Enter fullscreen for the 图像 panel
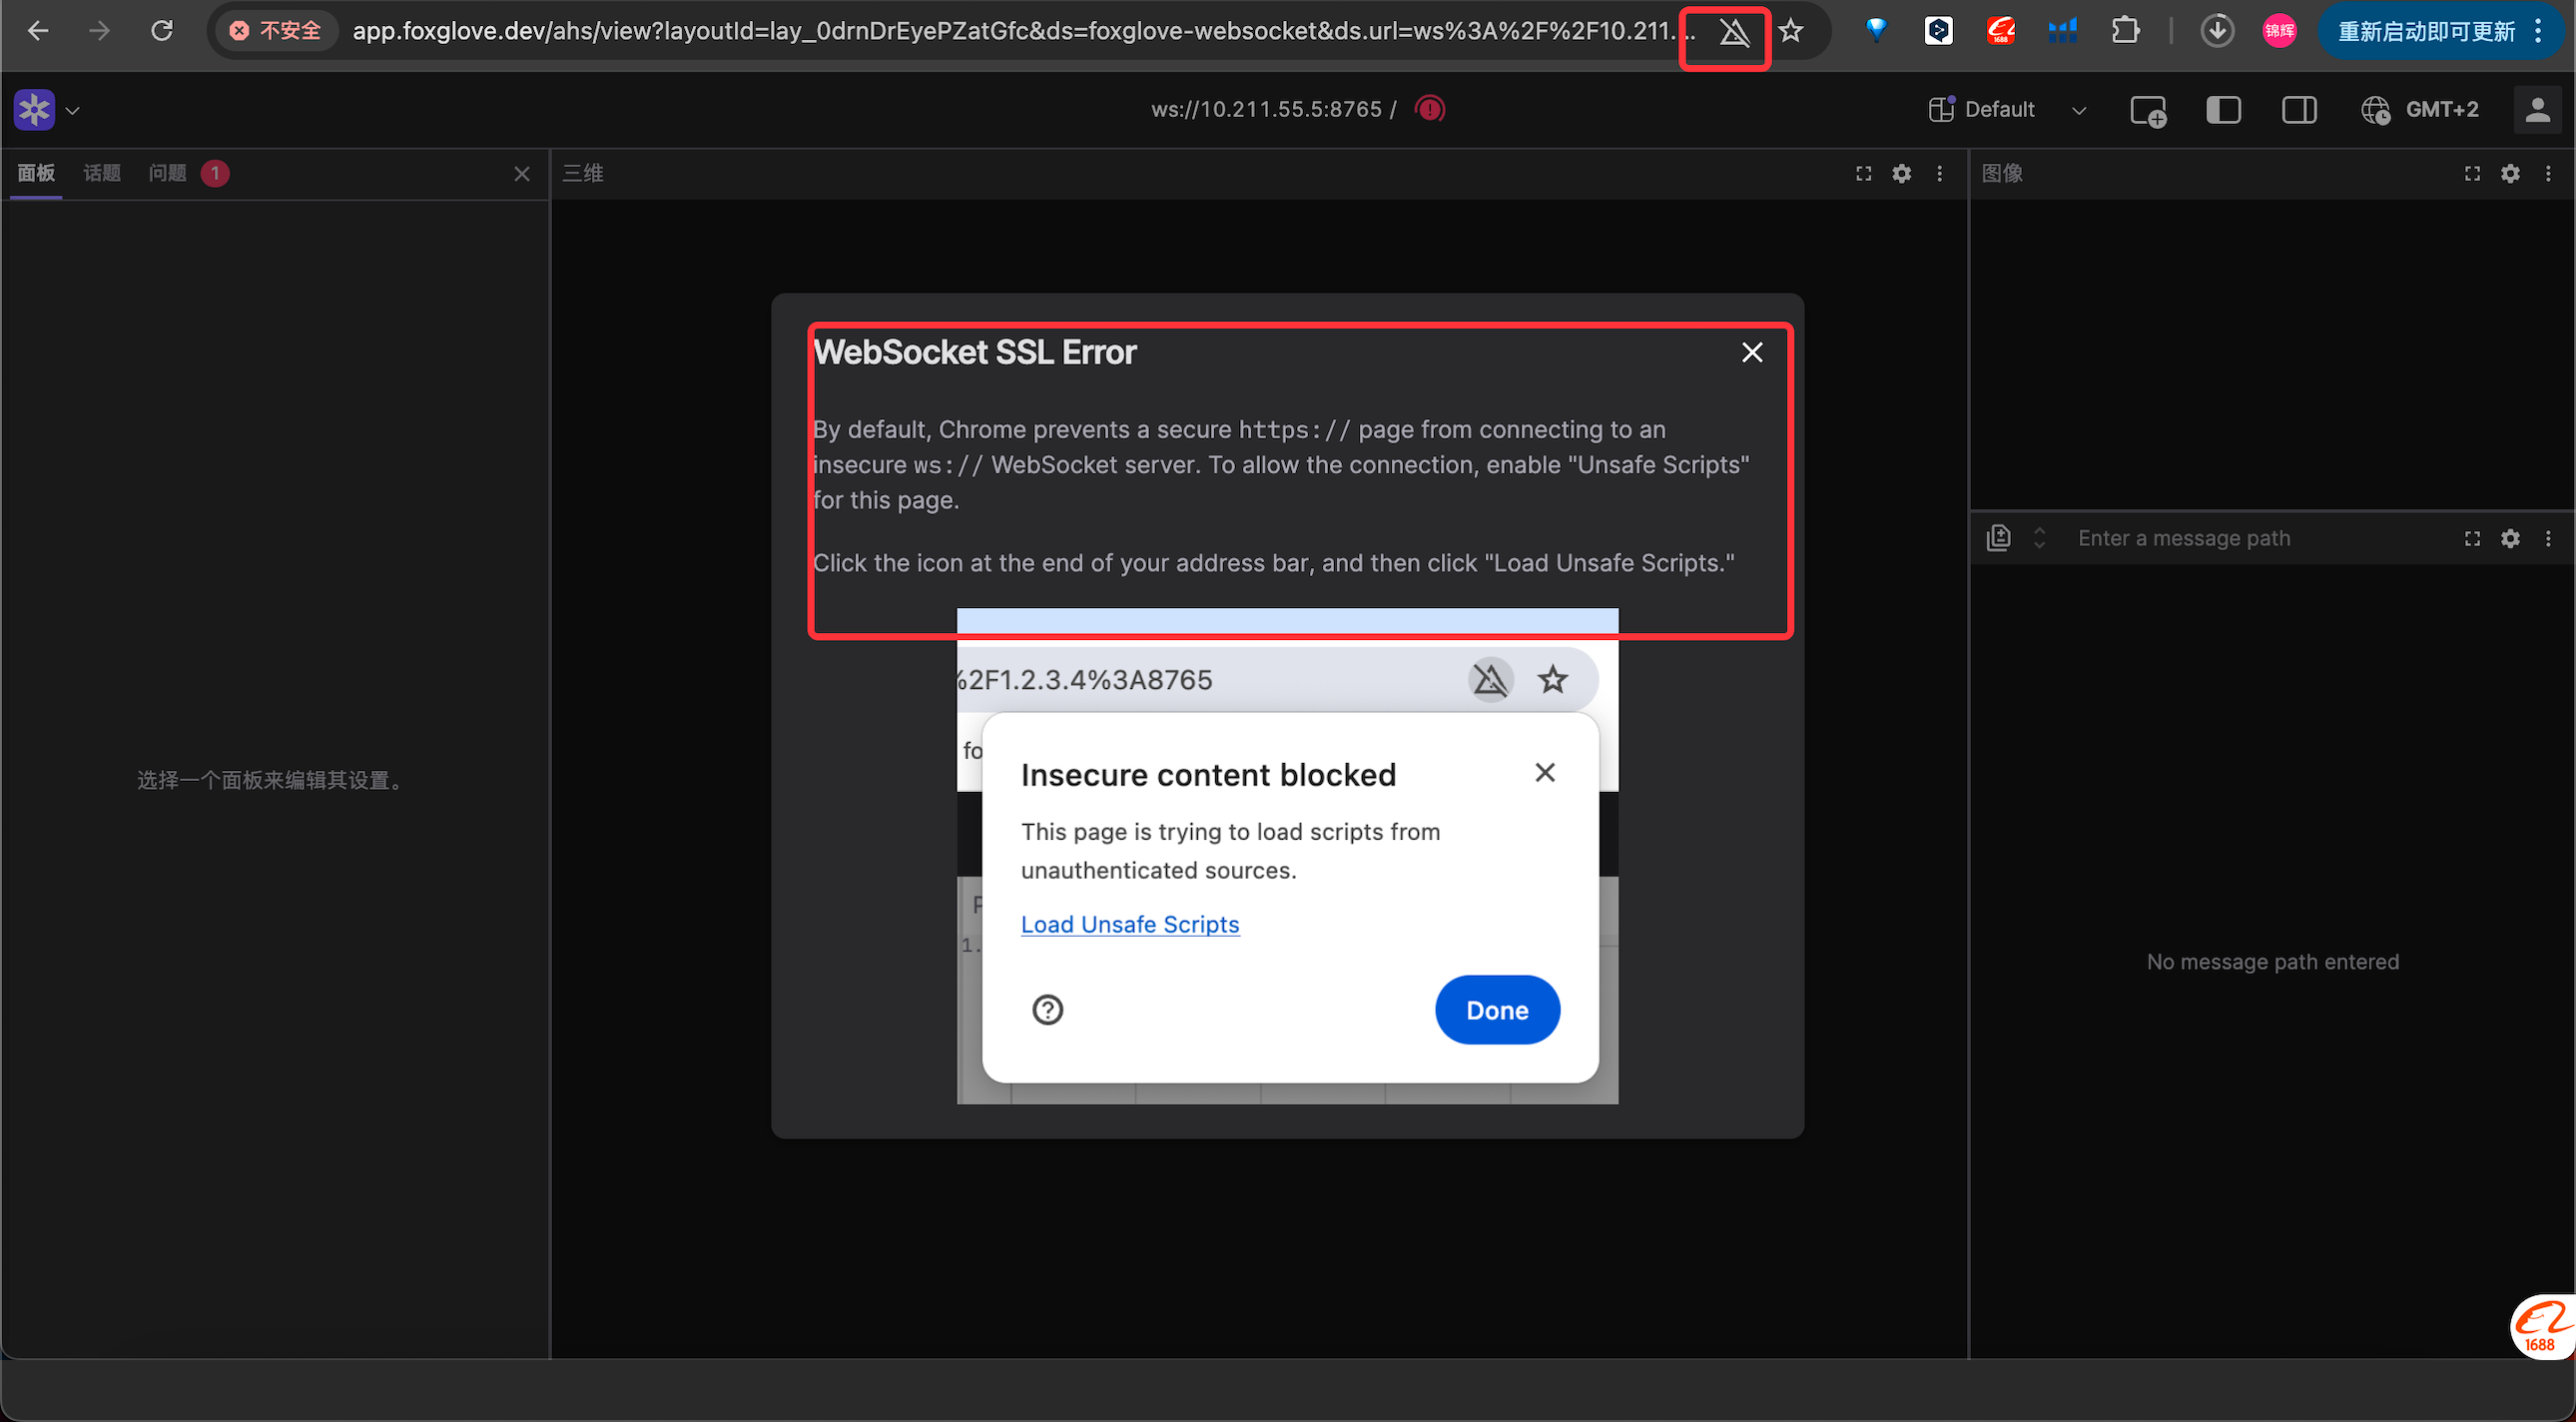 (2472, 174)
